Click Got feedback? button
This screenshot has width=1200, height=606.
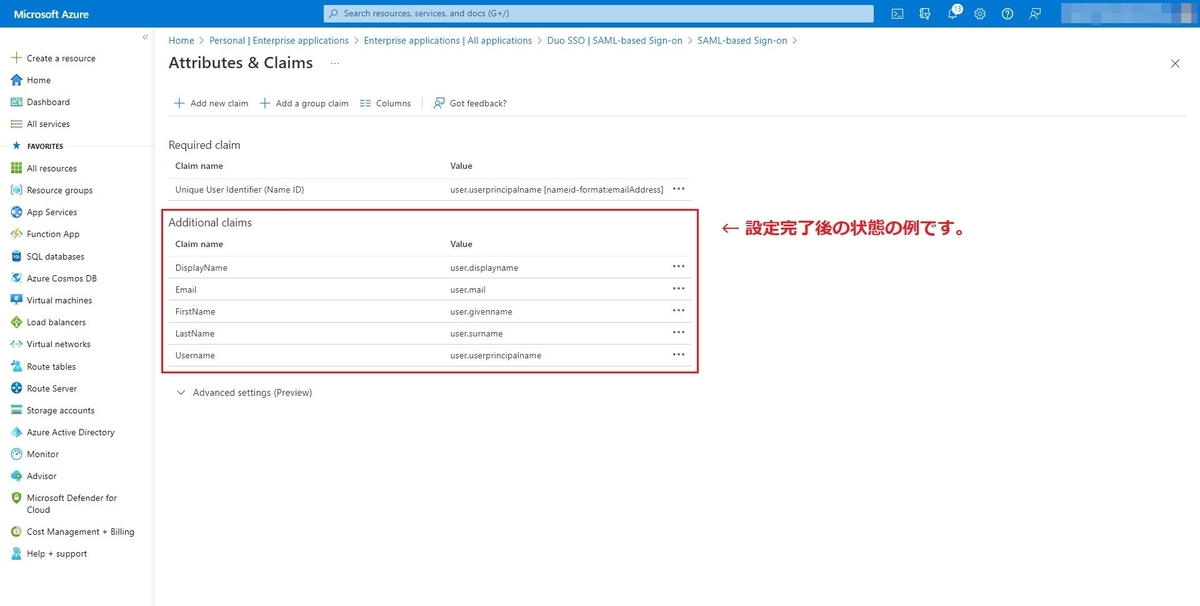click(x=470, y=103)
